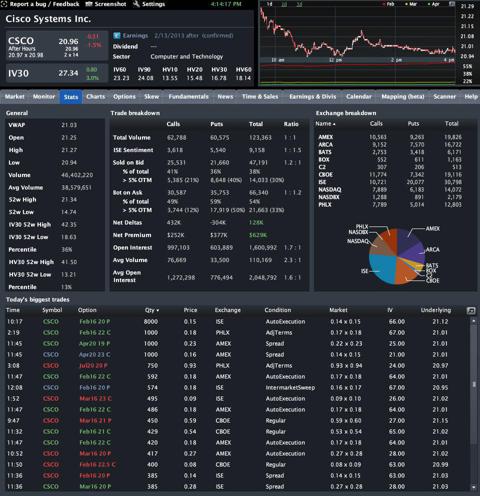The image size is (480, 496).
Task: Click the CSCO quote box
Action: click(x=57, y=46)
